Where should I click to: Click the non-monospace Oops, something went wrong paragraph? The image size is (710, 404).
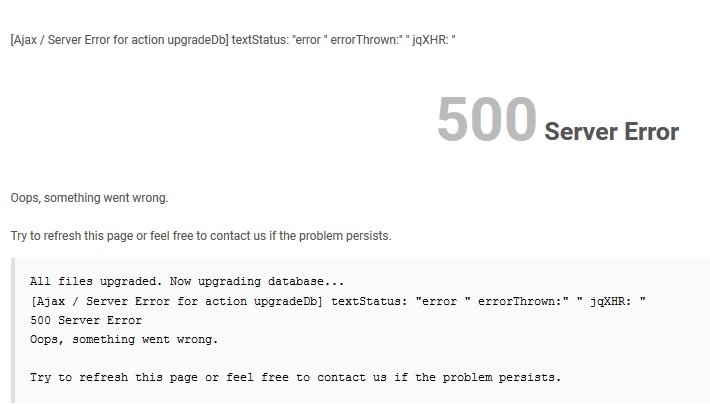tap(89, 198)
